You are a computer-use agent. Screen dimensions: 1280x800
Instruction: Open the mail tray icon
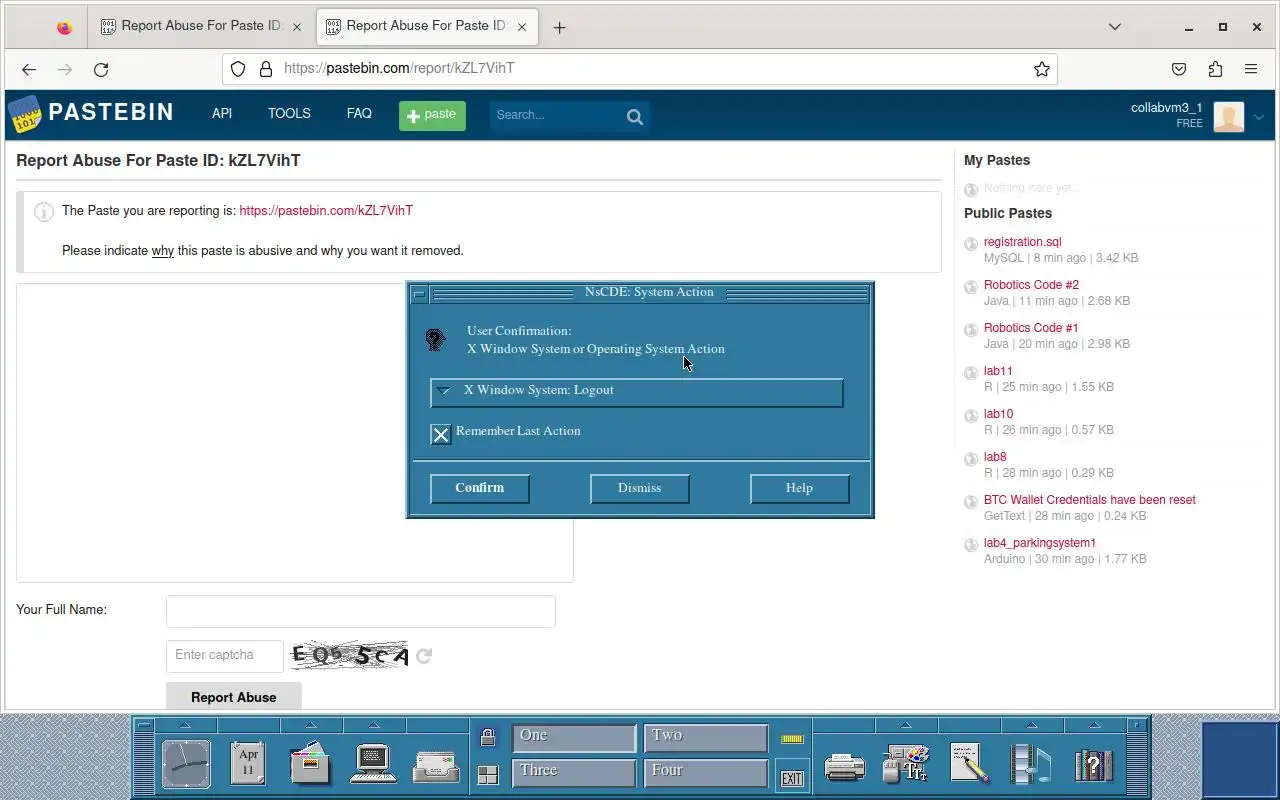(436, 767)
